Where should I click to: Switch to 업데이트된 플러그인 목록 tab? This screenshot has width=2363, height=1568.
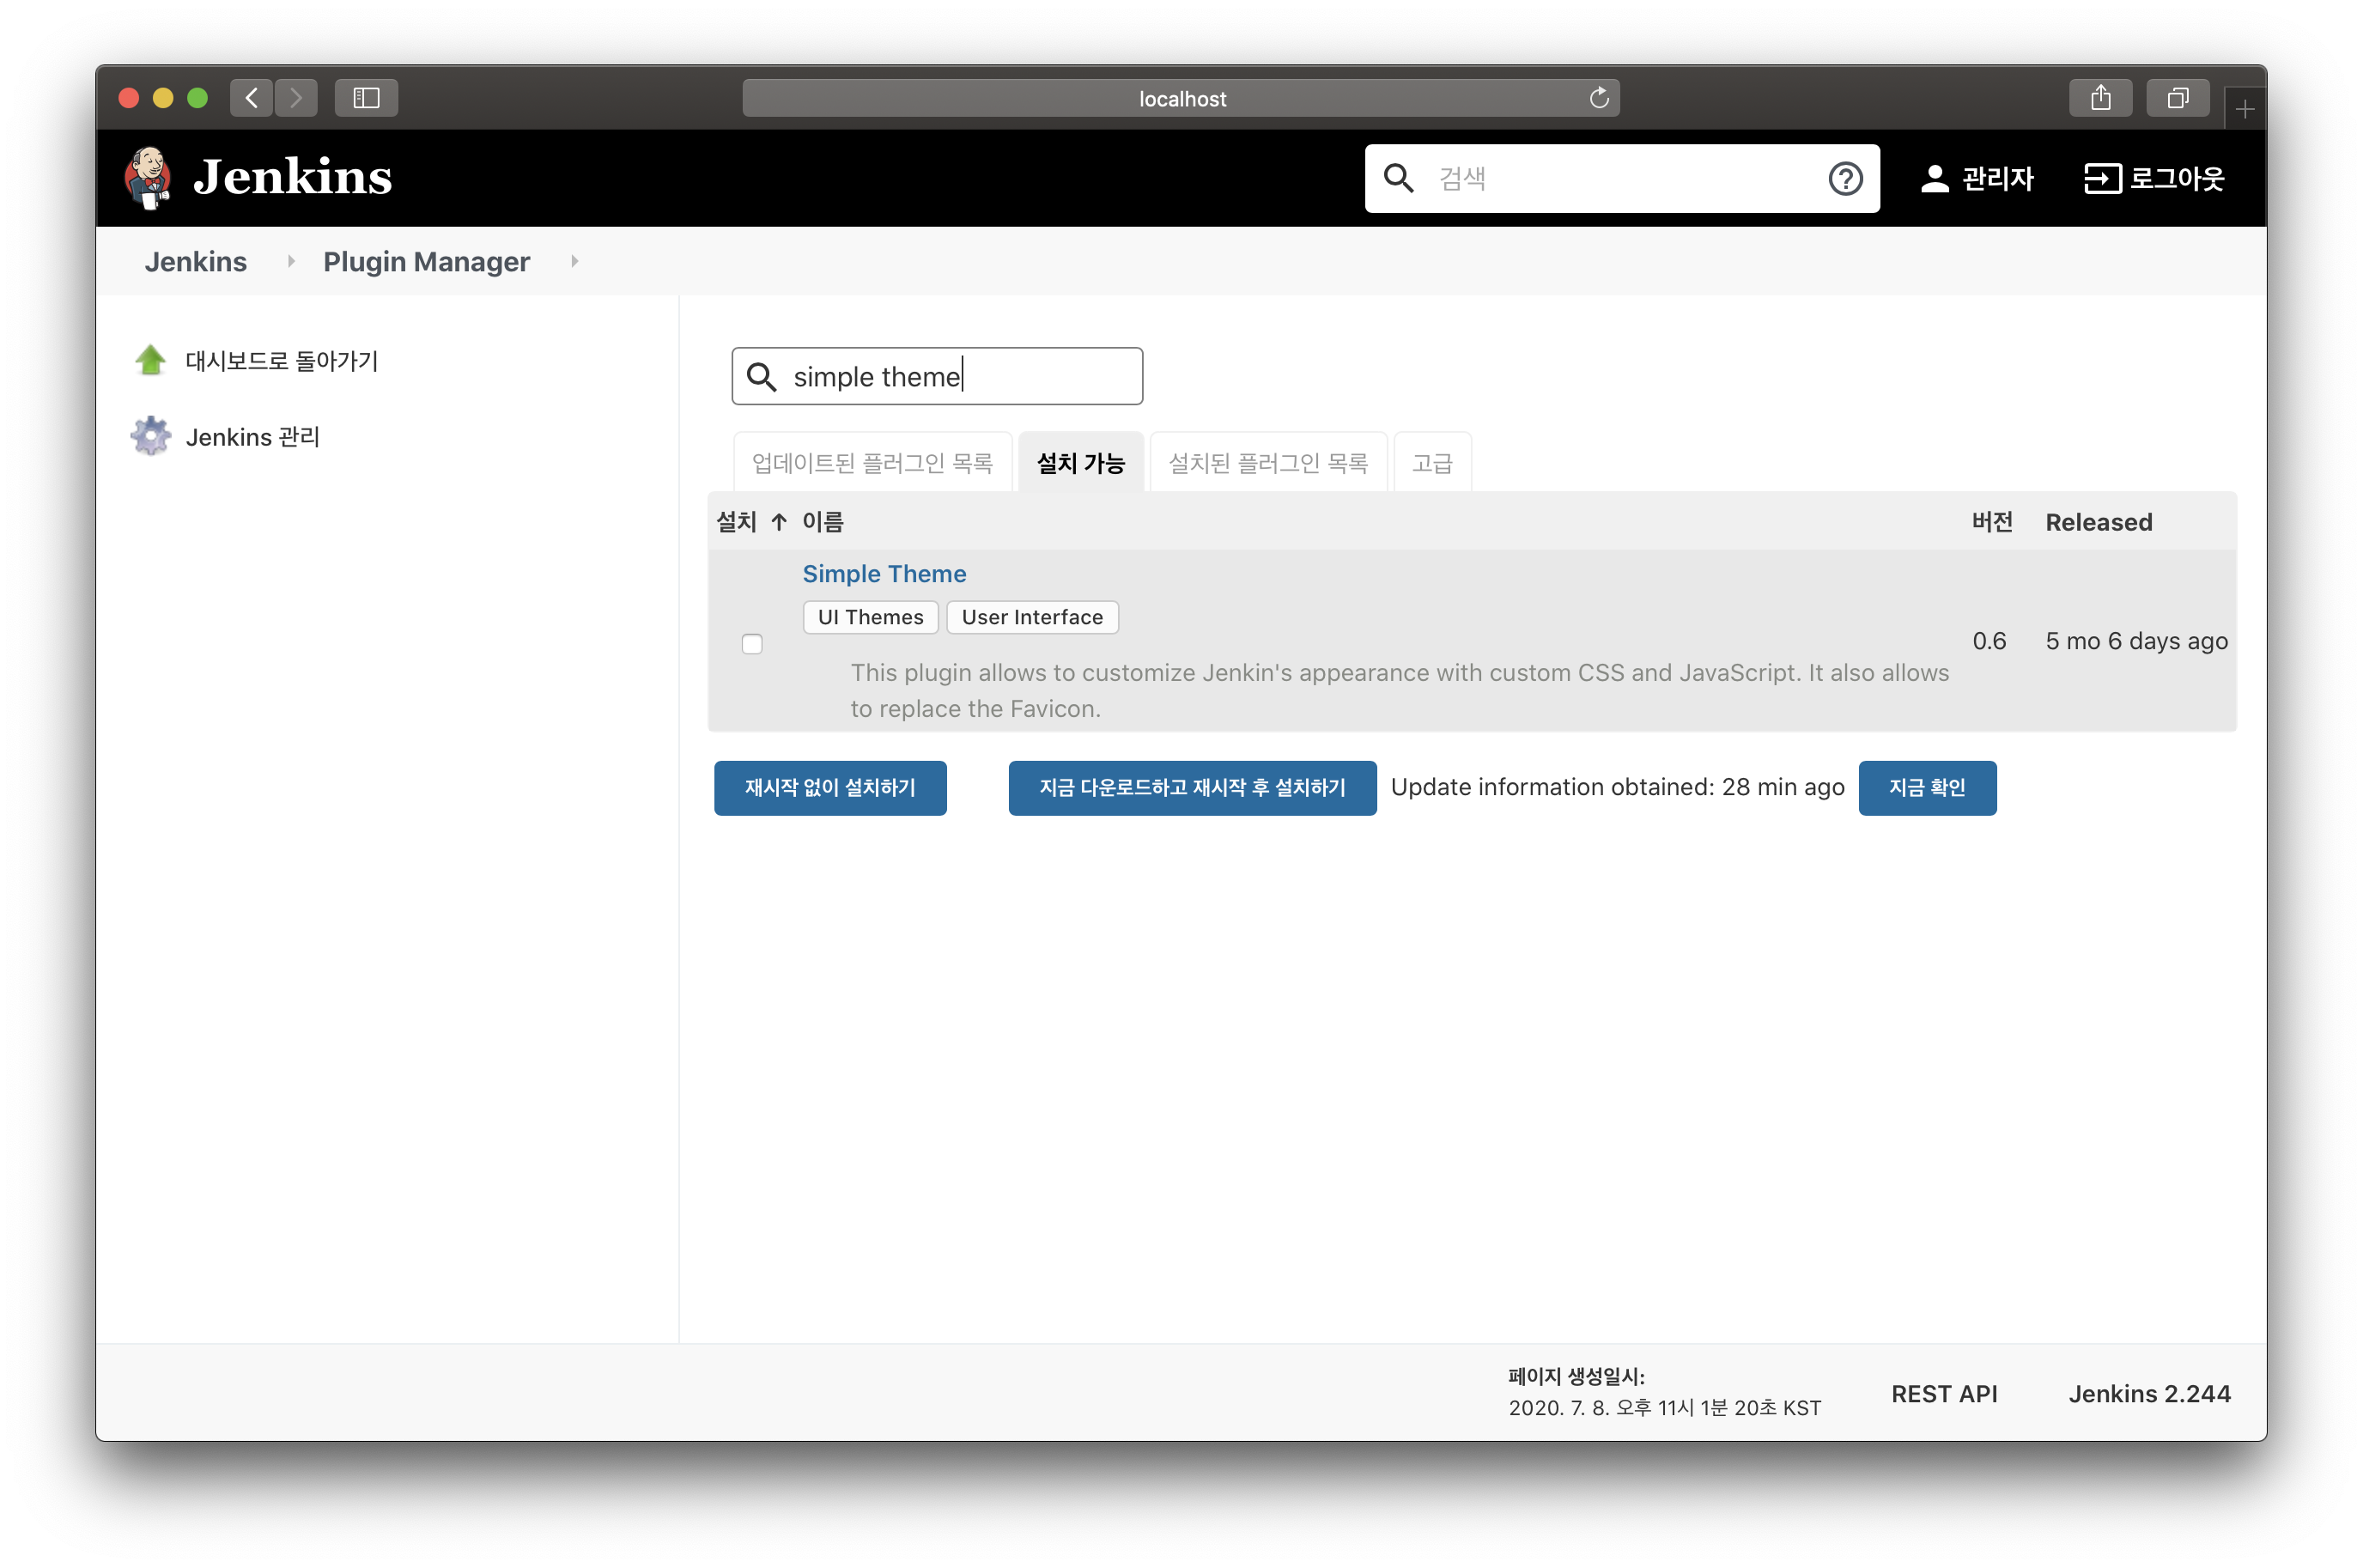pos(872,463)
